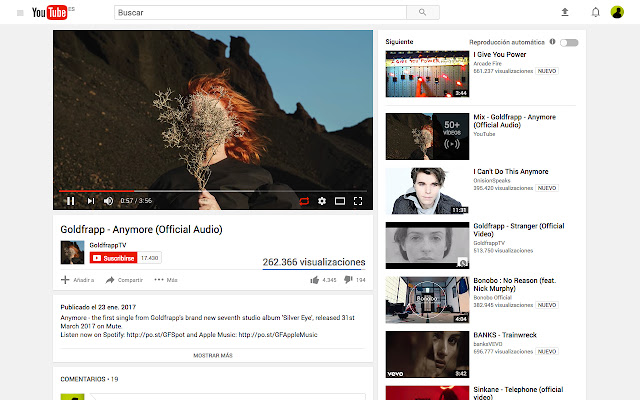Open the GoldfrappTV channel avatar
The height and width of the screenshot is (400, 640).
point(72,252)
